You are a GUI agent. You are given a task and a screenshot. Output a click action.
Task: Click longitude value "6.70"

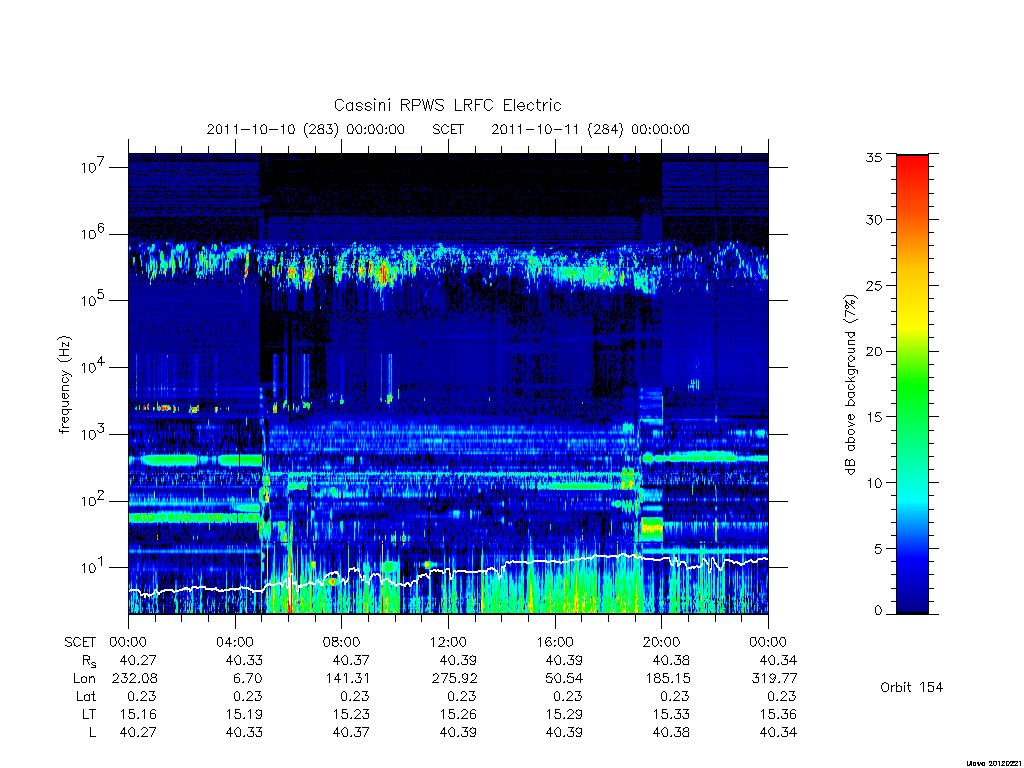[248, 679]
